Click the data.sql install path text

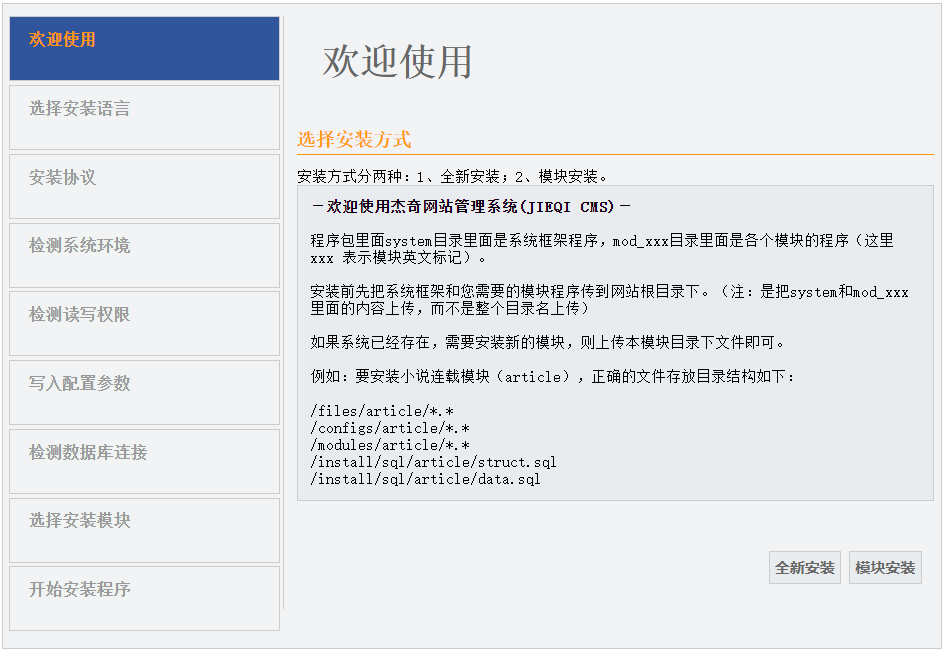425,479
